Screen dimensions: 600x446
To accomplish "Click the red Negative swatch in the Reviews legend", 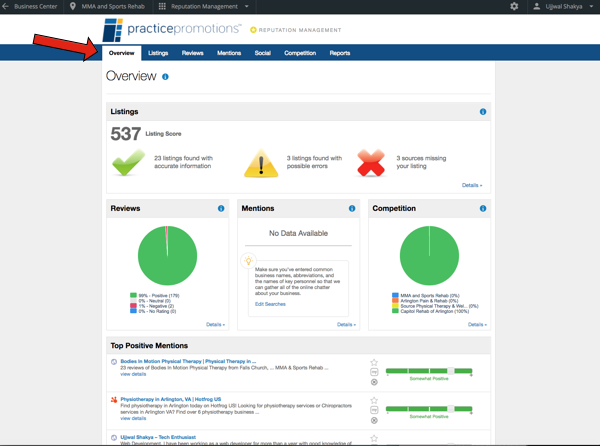I will tap(133, 306).
